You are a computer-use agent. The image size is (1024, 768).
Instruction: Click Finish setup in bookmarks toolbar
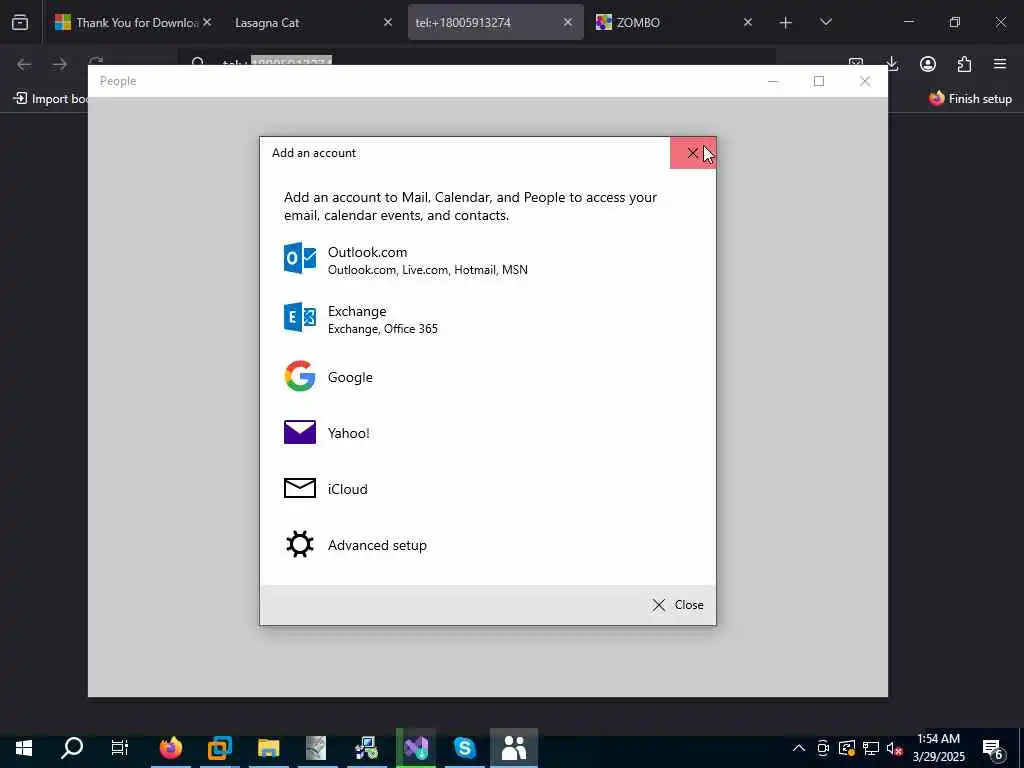point(970,99)
